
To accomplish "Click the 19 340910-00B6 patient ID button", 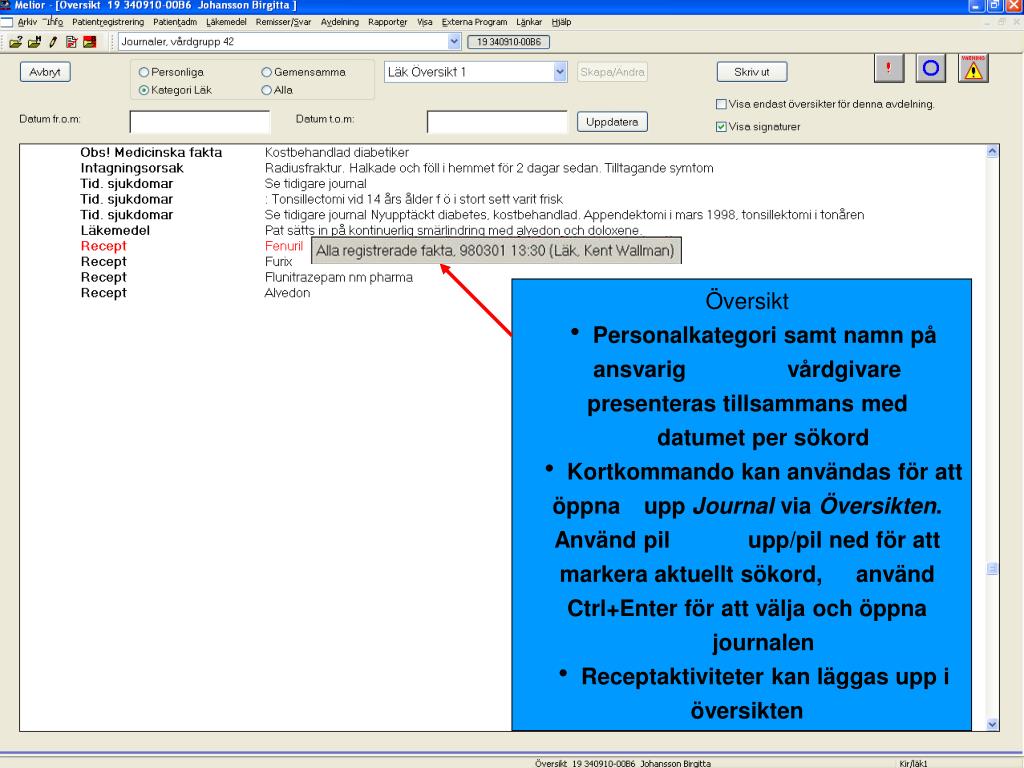I will 508,42.
